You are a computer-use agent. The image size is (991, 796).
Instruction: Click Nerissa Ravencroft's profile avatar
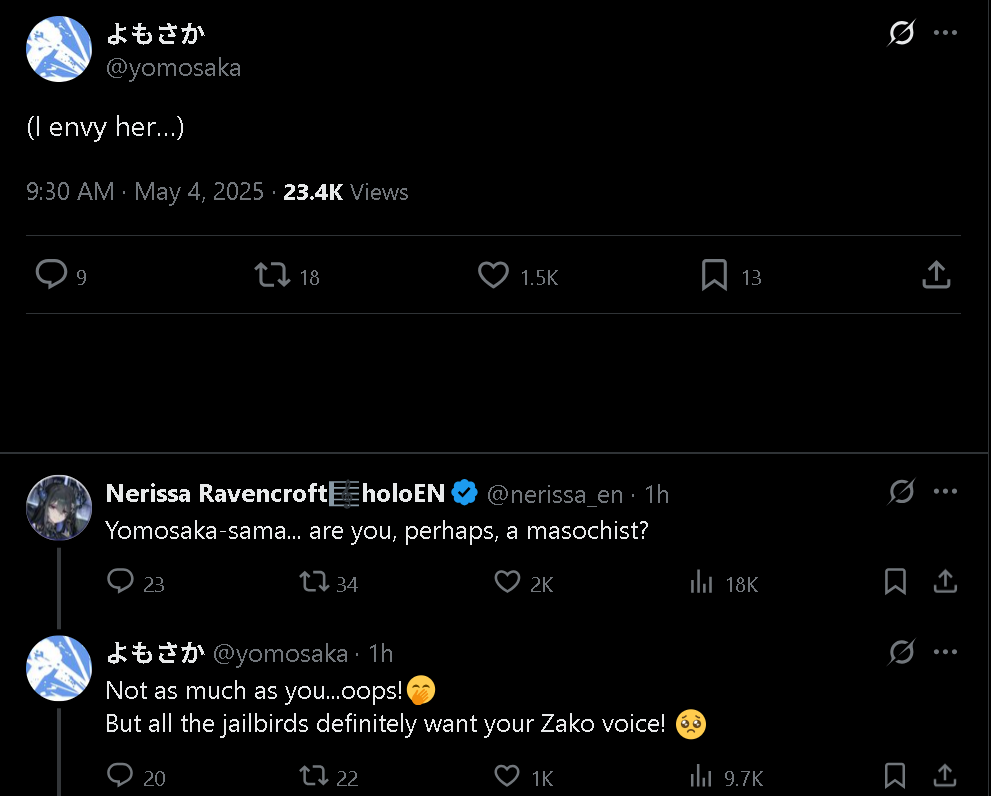coord(59,507)
